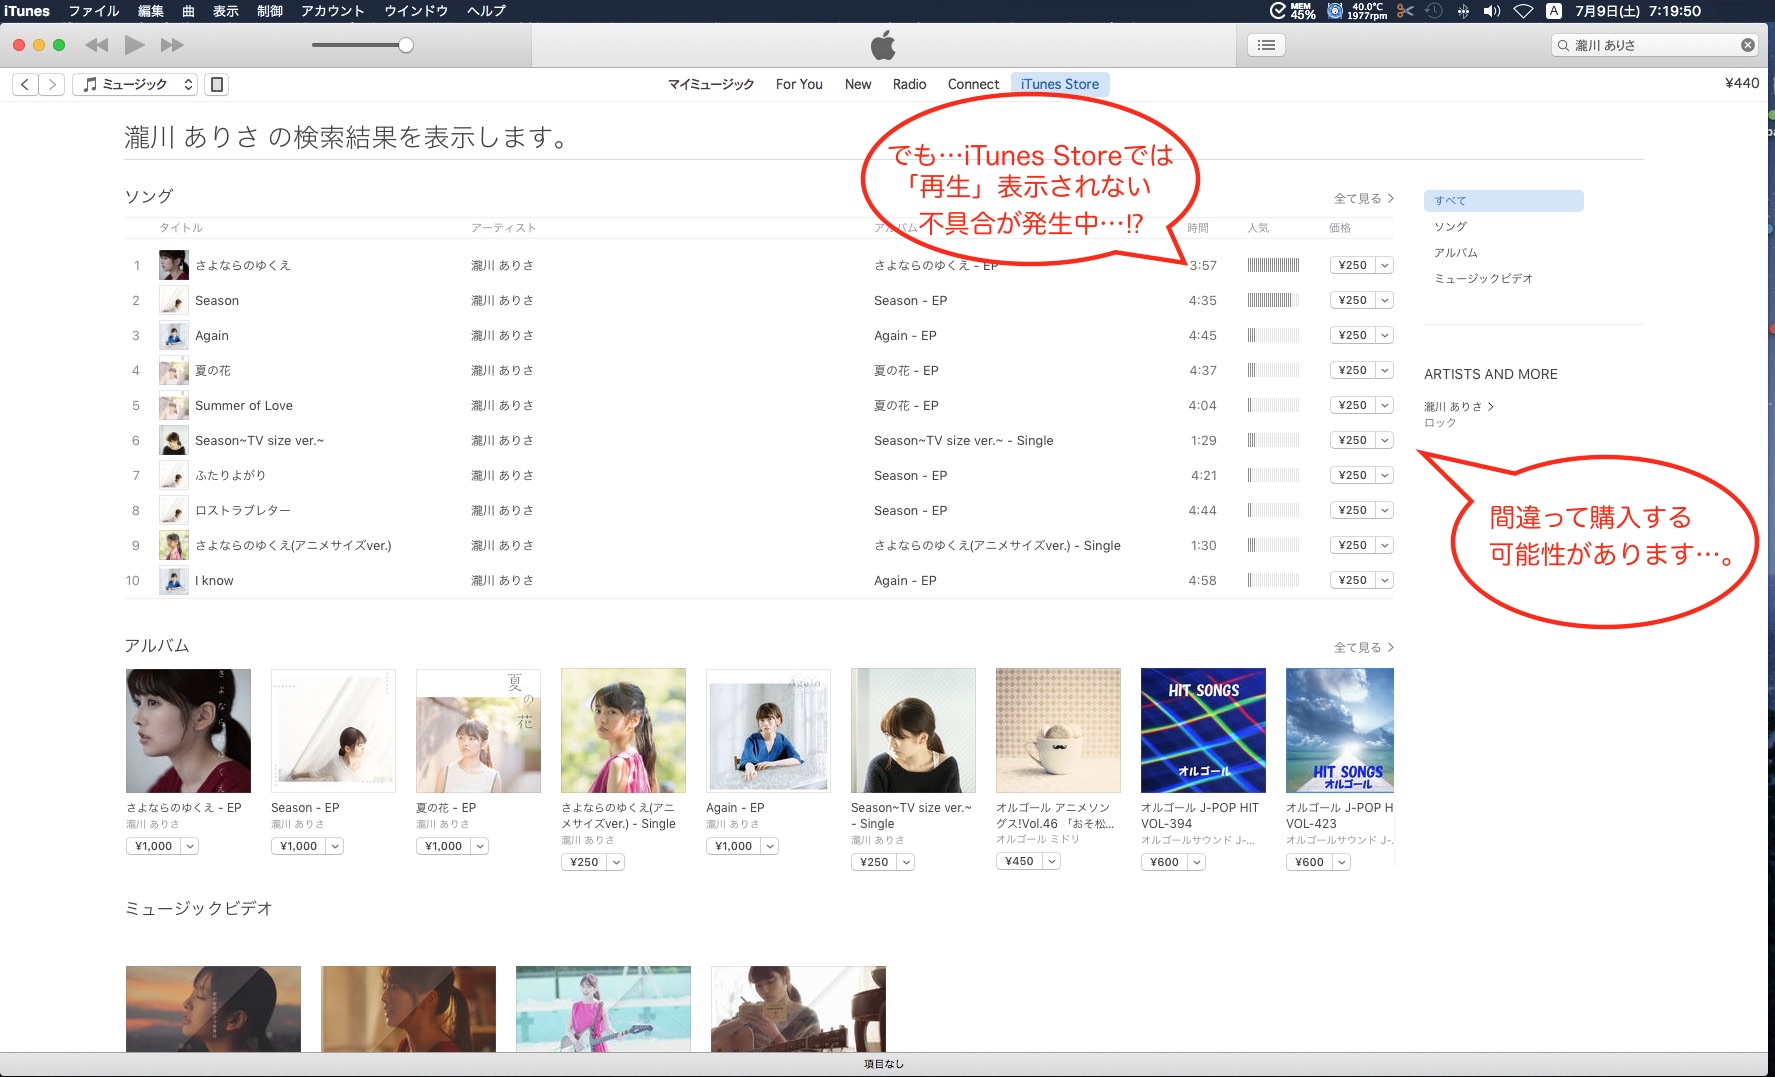Open price dropdown for オルゴール J-POP HIT VOL-394
The width and height of the screenshot is (1775, 1077).
pos(1197,862)
